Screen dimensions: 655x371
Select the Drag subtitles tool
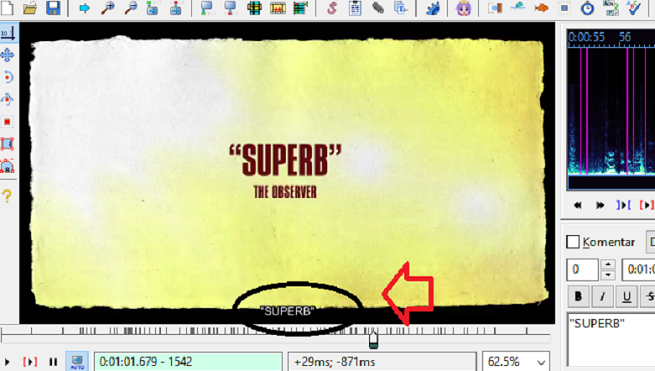[x=8, y=55]
